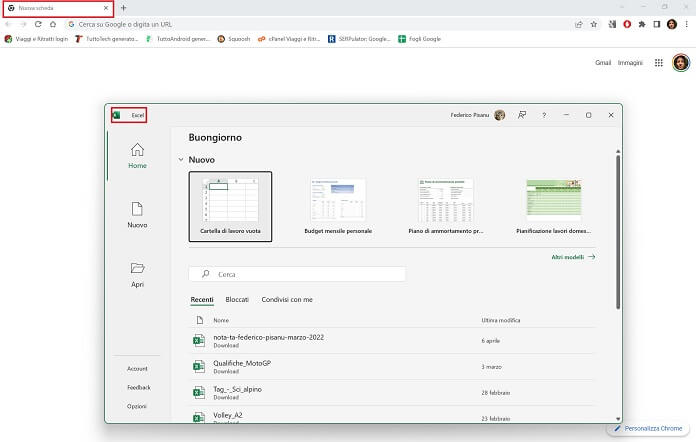Viewport: 696px width, 442px height.
Task: Open Home in the Excel sidebar
Action: click(x=137, y=156)
